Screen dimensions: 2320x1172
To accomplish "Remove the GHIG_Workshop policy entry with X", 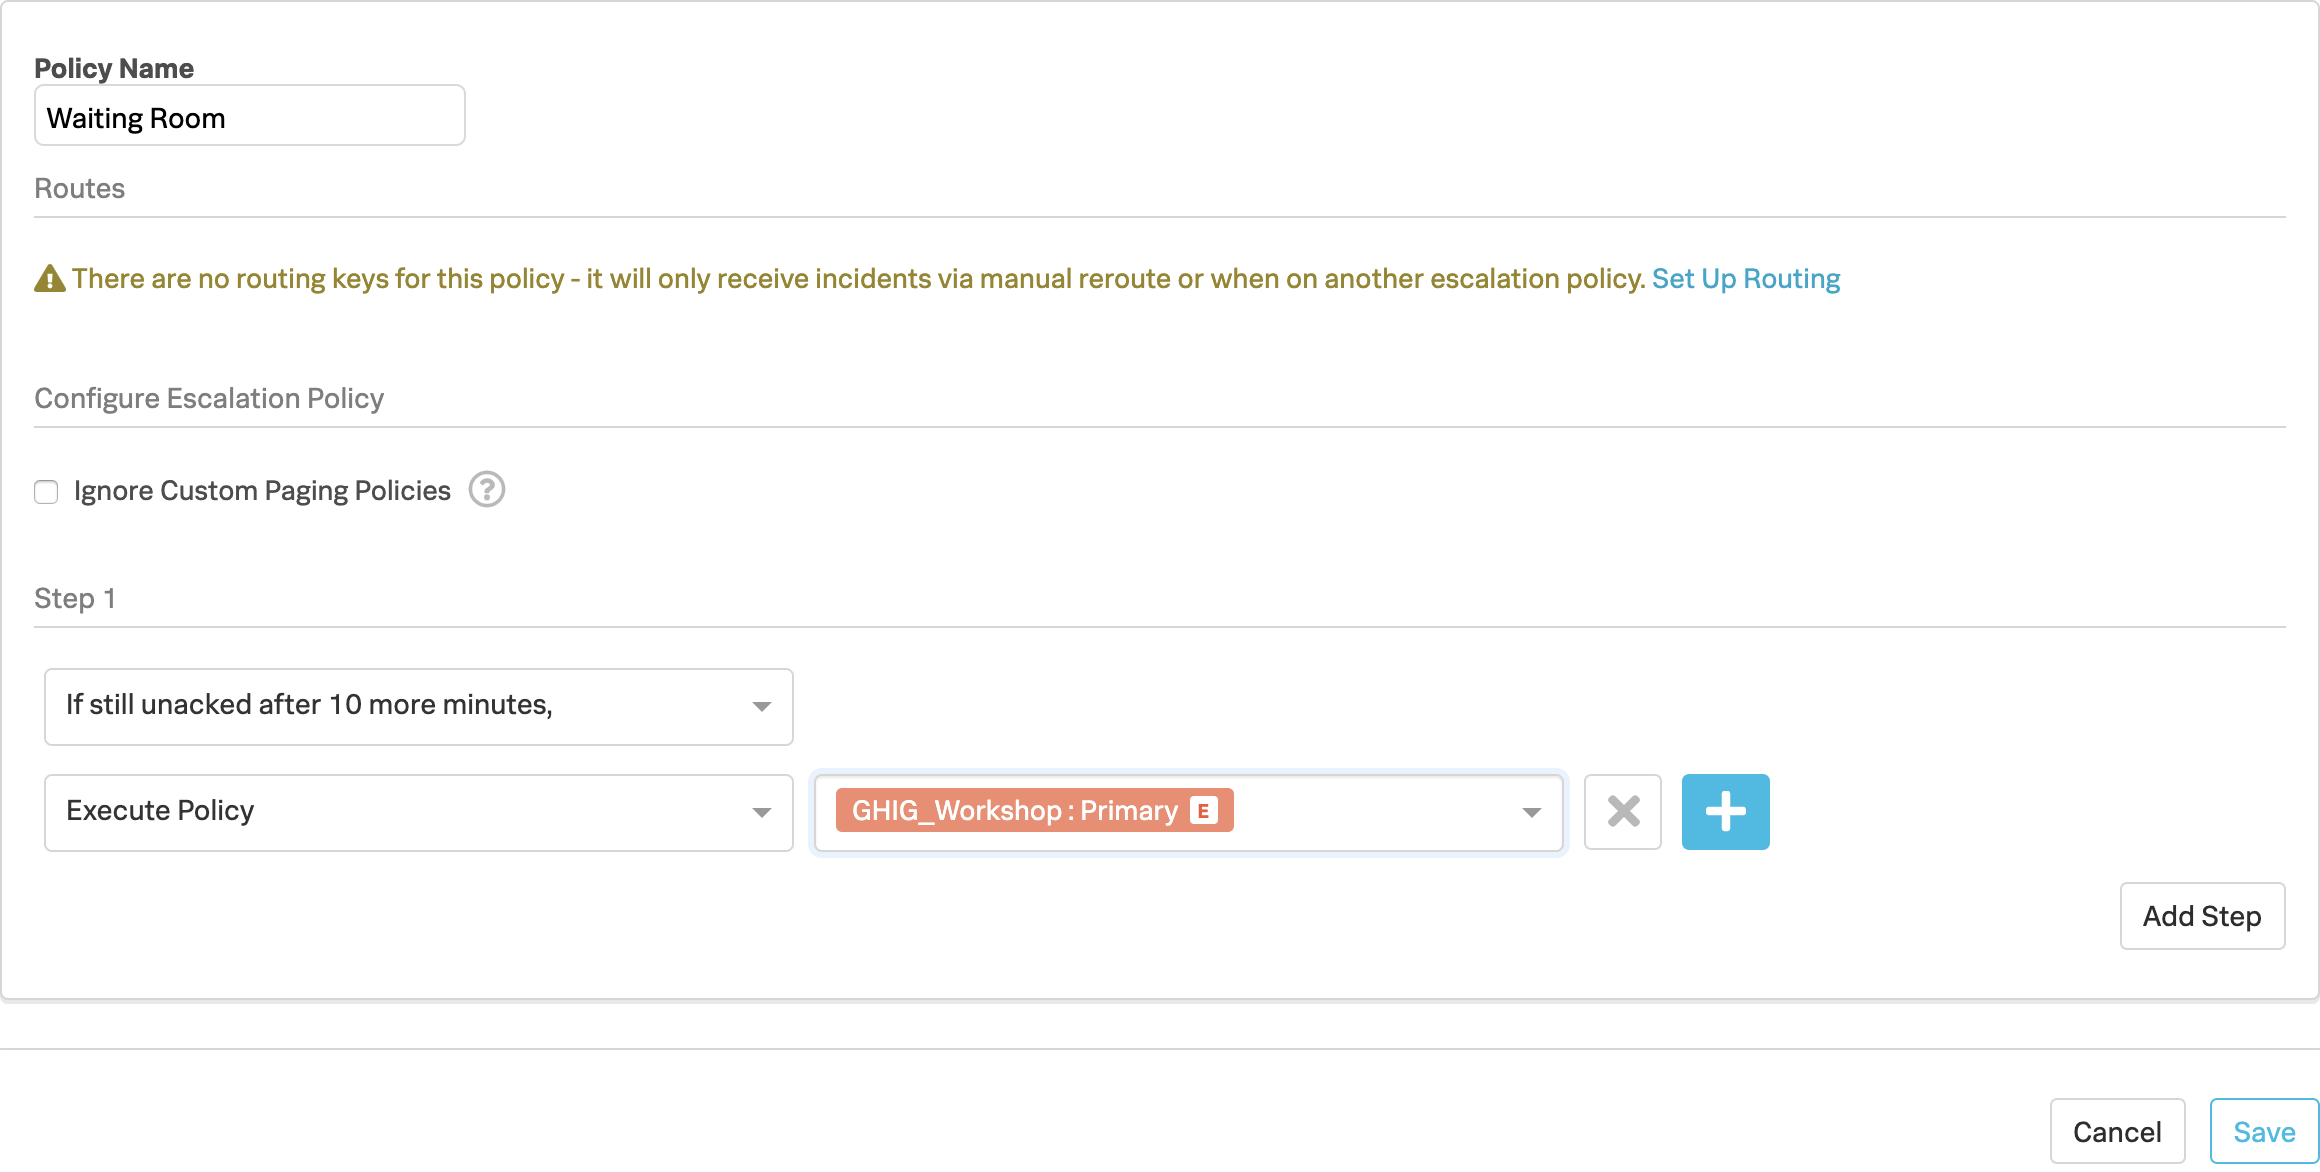I will click(x=1622, y=811).
